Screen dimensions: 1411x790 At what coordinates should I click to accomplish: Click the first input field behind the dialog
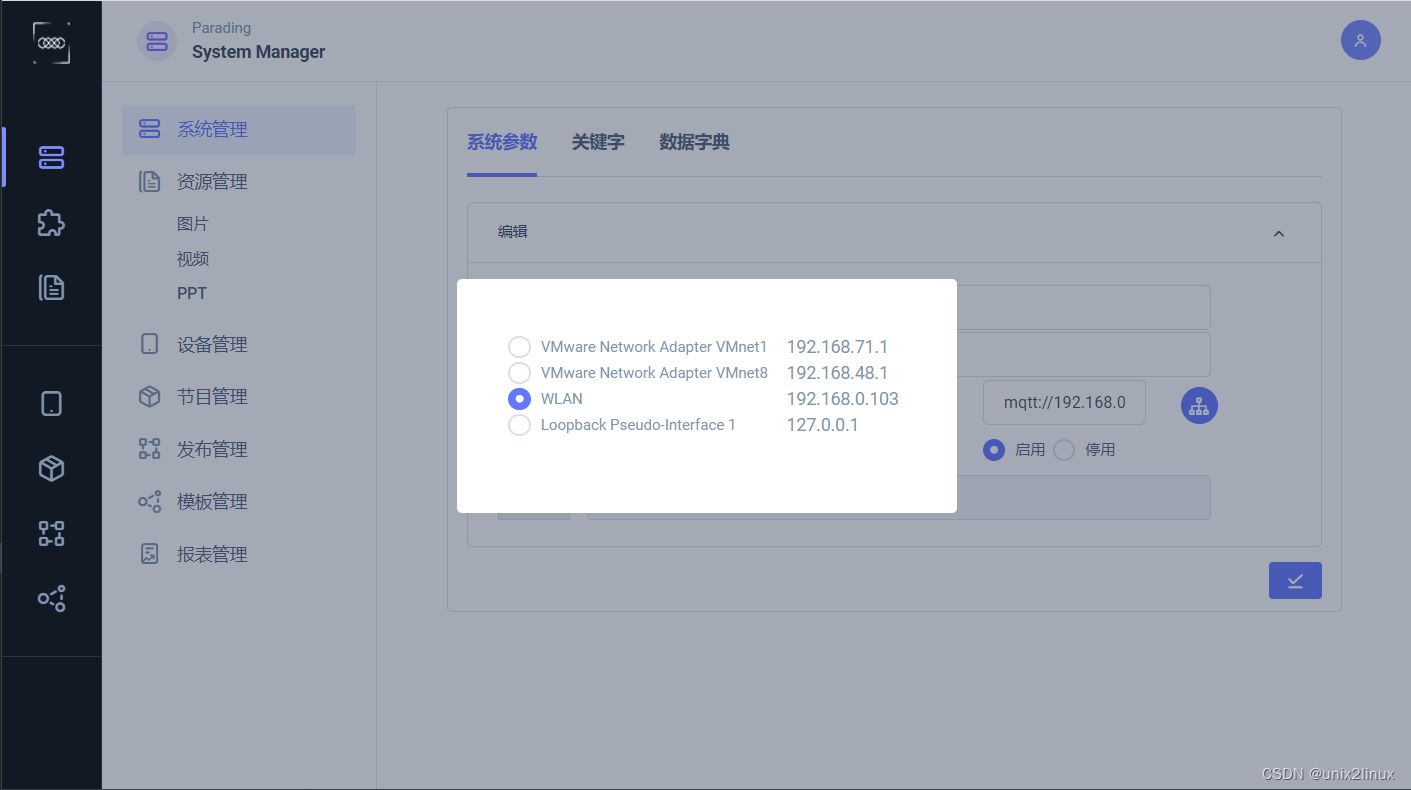click(x=1083, y=307)
